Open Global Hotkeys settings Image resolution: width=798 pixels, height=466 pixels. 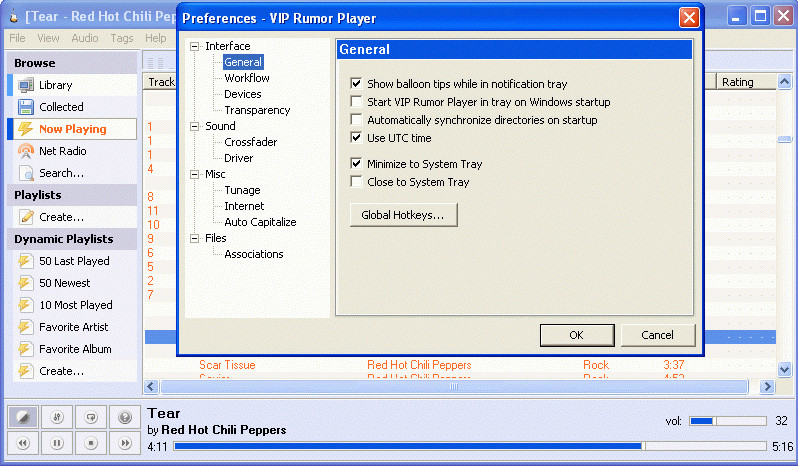403,215
